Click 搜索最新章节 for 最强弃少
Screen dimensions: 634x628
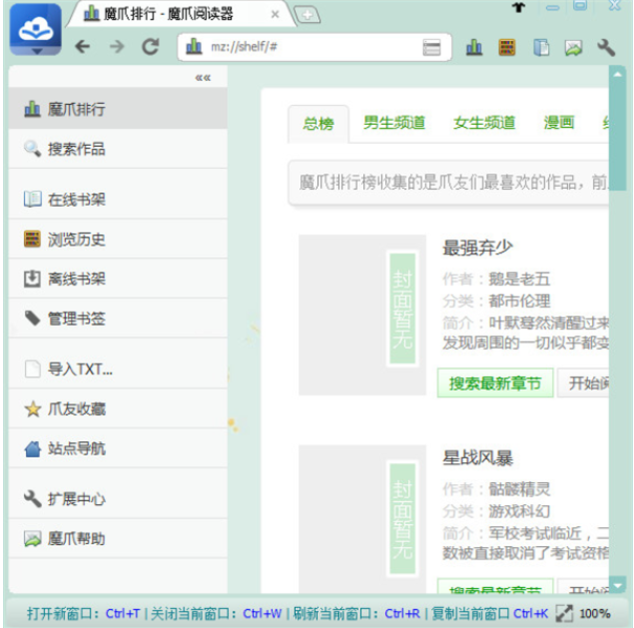pyautogui.click(x=495, y=383)
